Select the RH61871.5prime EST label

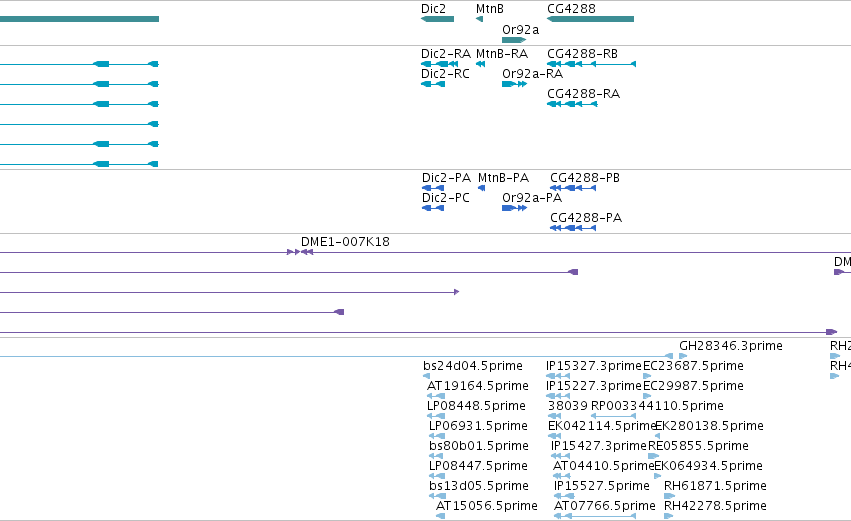coord(715,486)
